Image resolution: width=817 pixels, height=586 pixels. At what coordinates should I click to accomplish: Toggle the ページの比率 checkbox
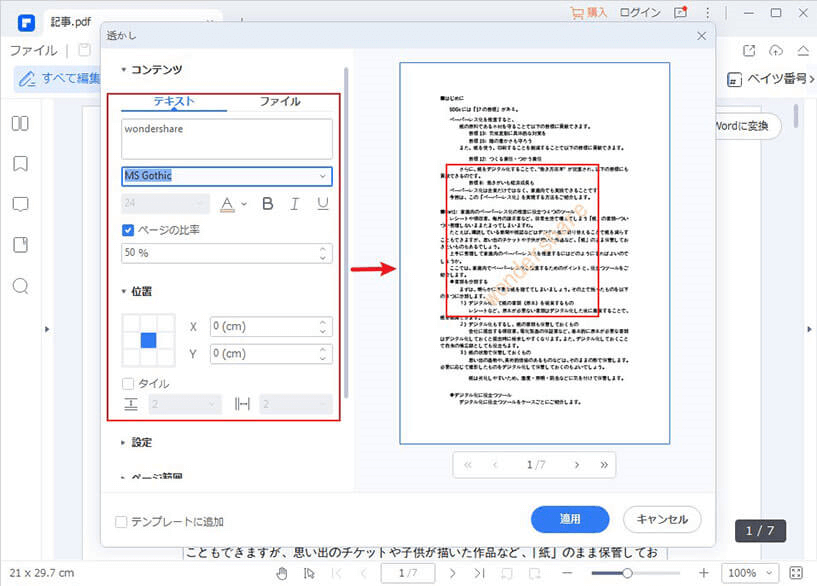tap(128, 230)
